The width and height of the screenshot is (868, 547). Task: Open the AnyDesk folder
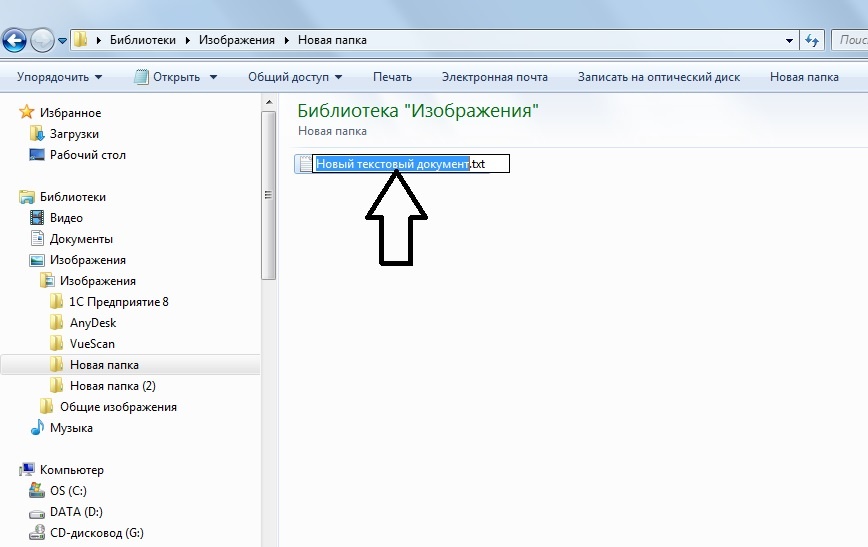coord(93,323)
